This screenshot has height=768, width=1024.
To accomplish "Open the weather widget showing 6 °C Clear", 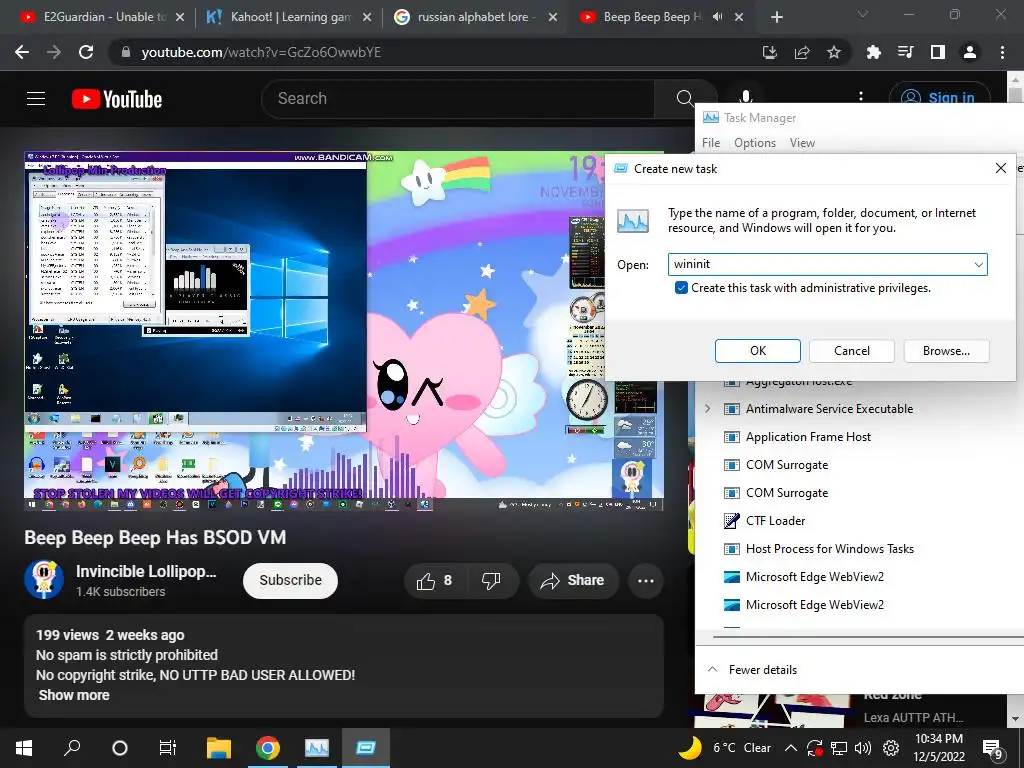I will click(x=725, y=748).
